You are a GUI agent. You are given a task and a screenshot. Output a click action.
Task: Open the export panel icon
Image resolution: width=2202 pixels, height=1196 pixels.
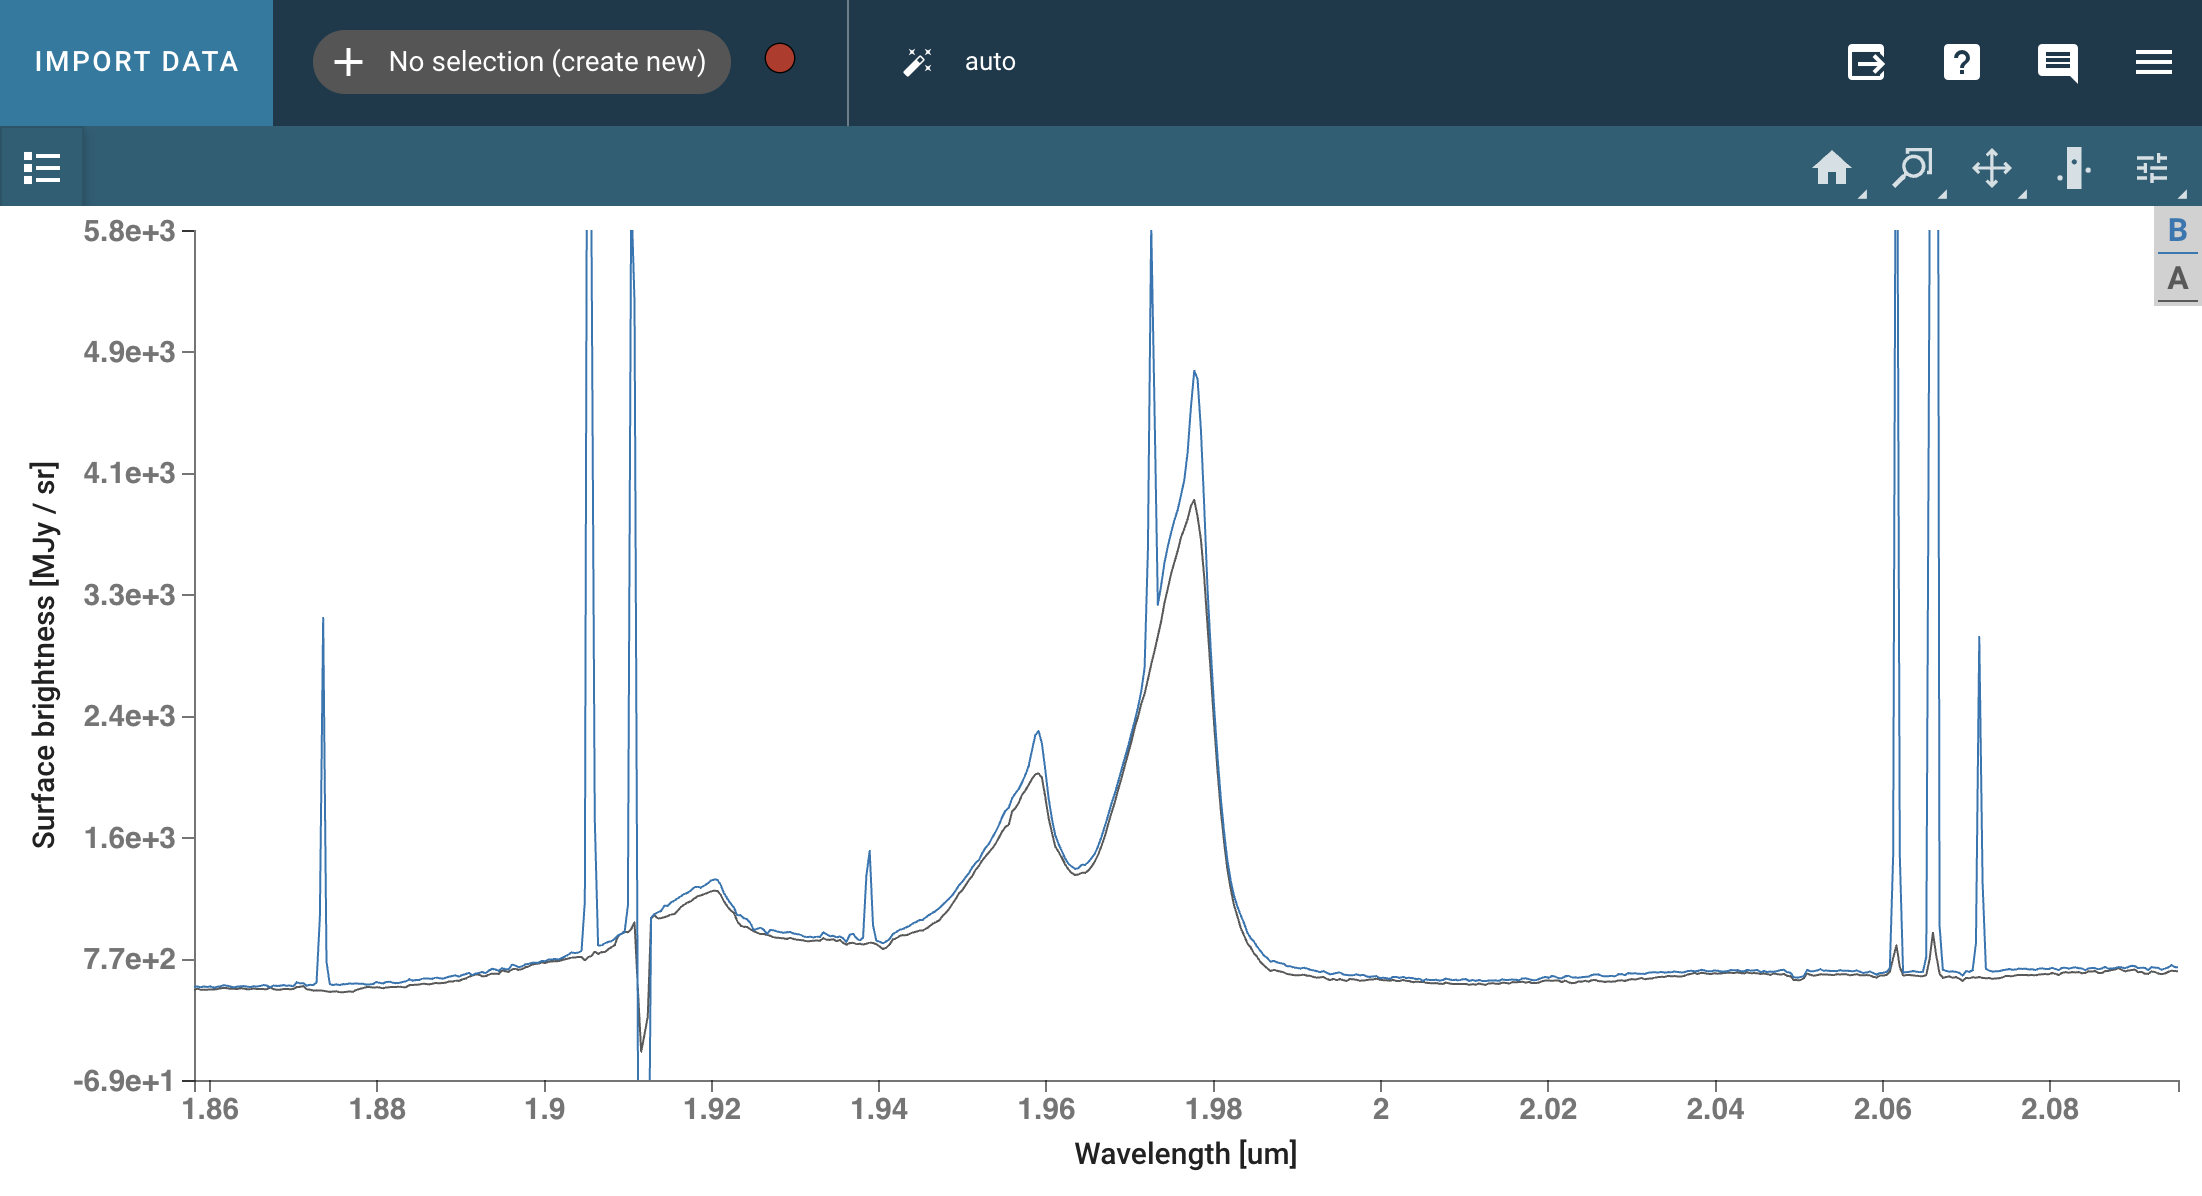pyautogui.click(x=1866, y=62)
